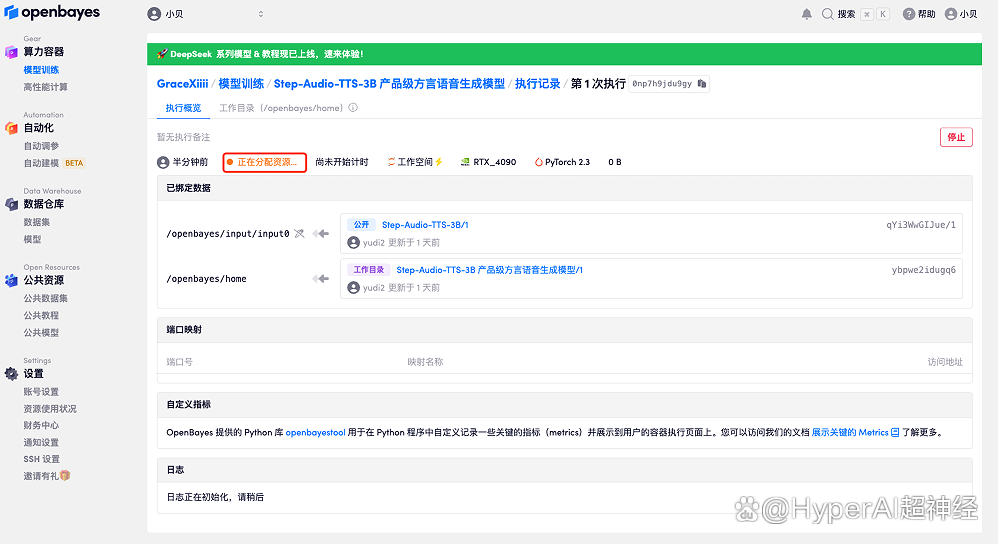Click the 自动化 sidebar icon
Image resolution: width=998 pixels, height=544 pixels.
coord(11,128)
